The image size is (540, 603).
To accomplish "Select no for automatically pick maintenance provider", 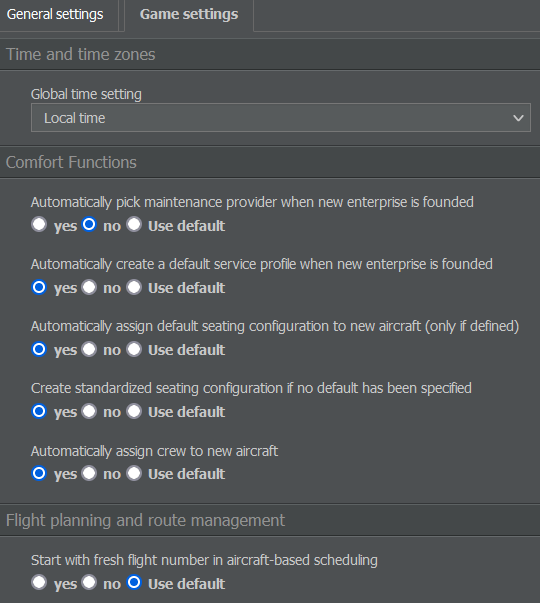I will coord(89,225).
